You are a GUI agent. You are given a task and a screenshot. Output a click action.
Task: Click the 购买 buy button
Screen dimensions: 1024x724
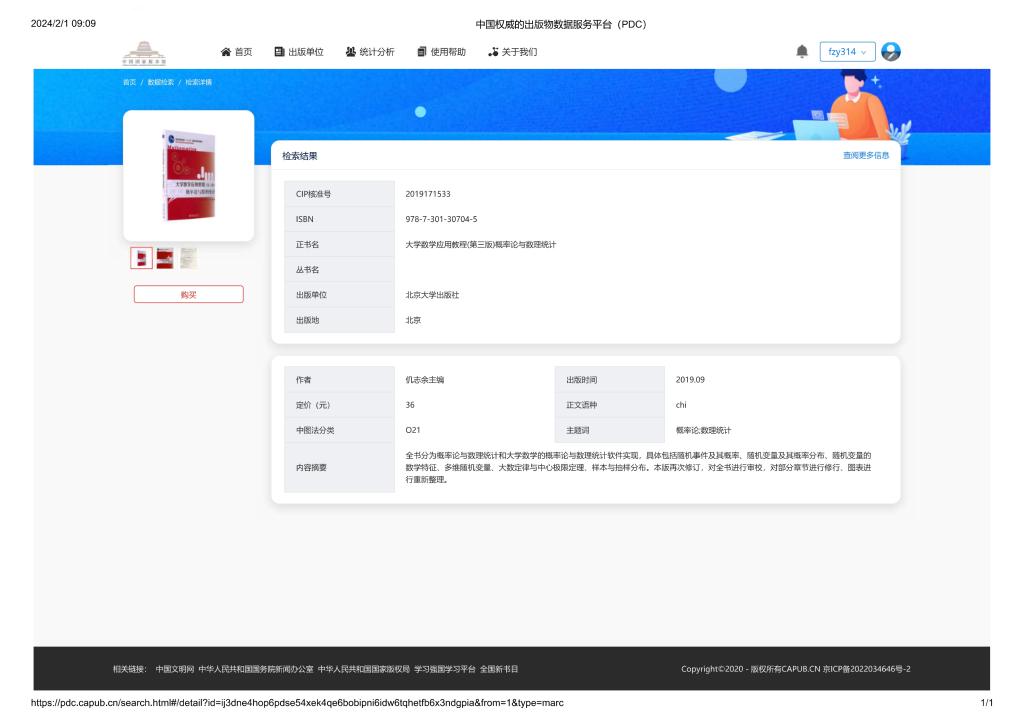point(189,294)
